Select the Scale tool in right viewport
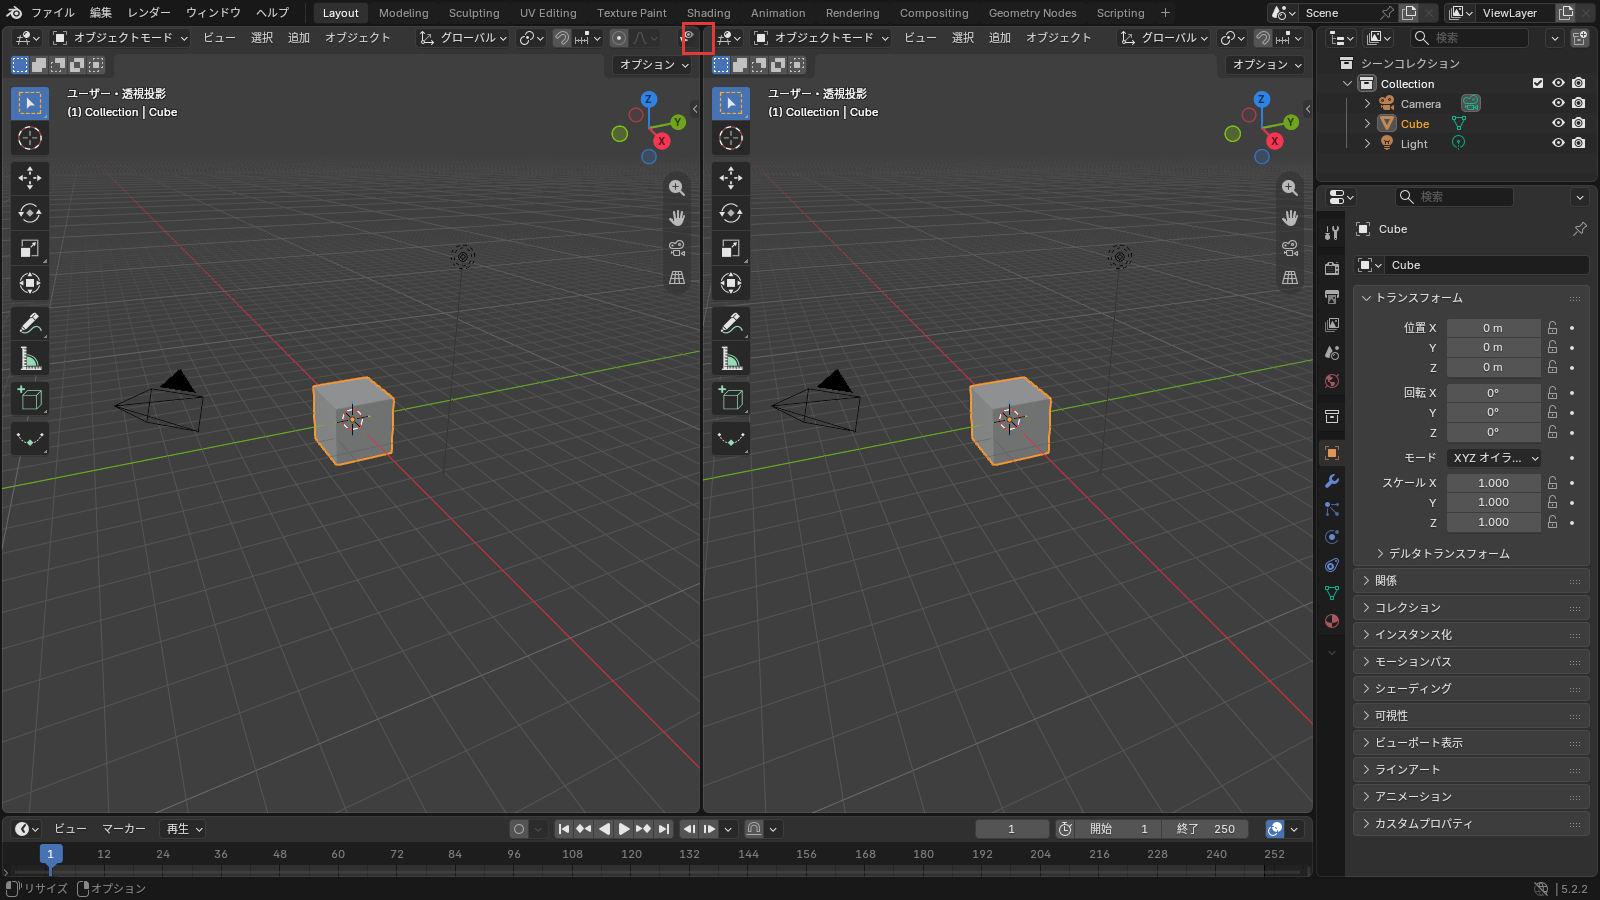The width and height of the screenshot is (1600, 900). pos(731,248)
